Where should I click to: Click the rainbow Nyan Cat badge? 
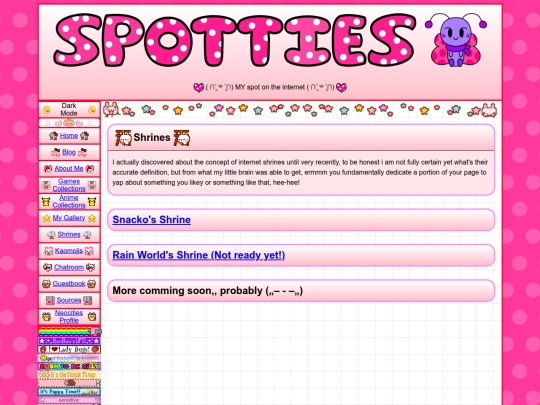[69, 332]
